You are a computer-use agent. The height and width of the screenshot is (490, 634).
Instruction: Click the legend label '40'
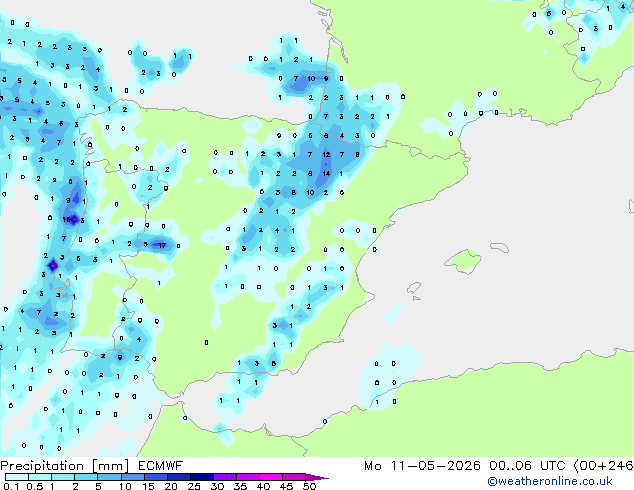click(x=263, y=486)
